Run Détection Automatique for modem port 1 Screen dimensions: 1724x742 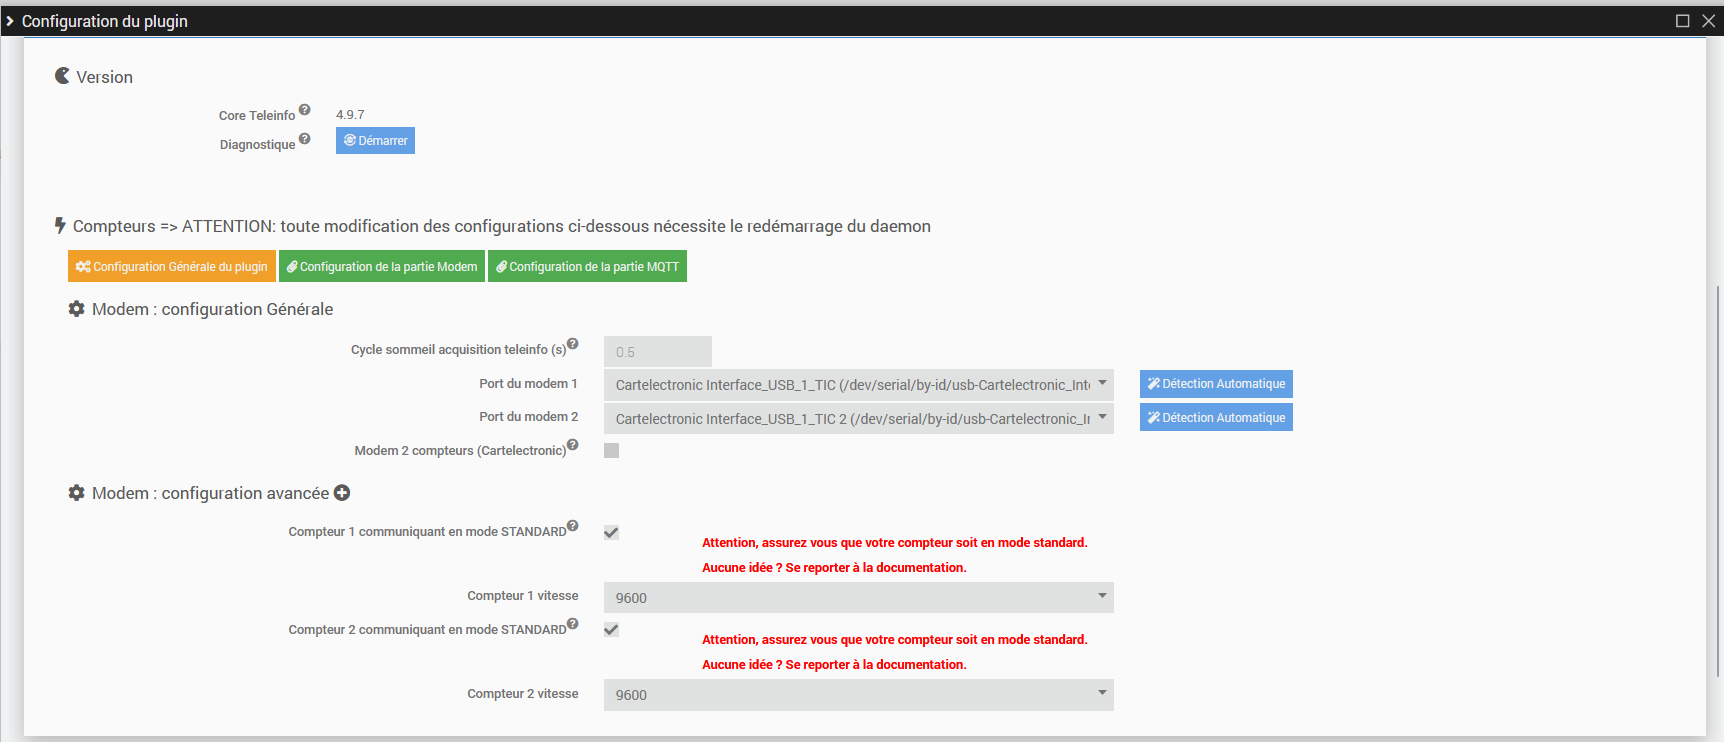1216,384
